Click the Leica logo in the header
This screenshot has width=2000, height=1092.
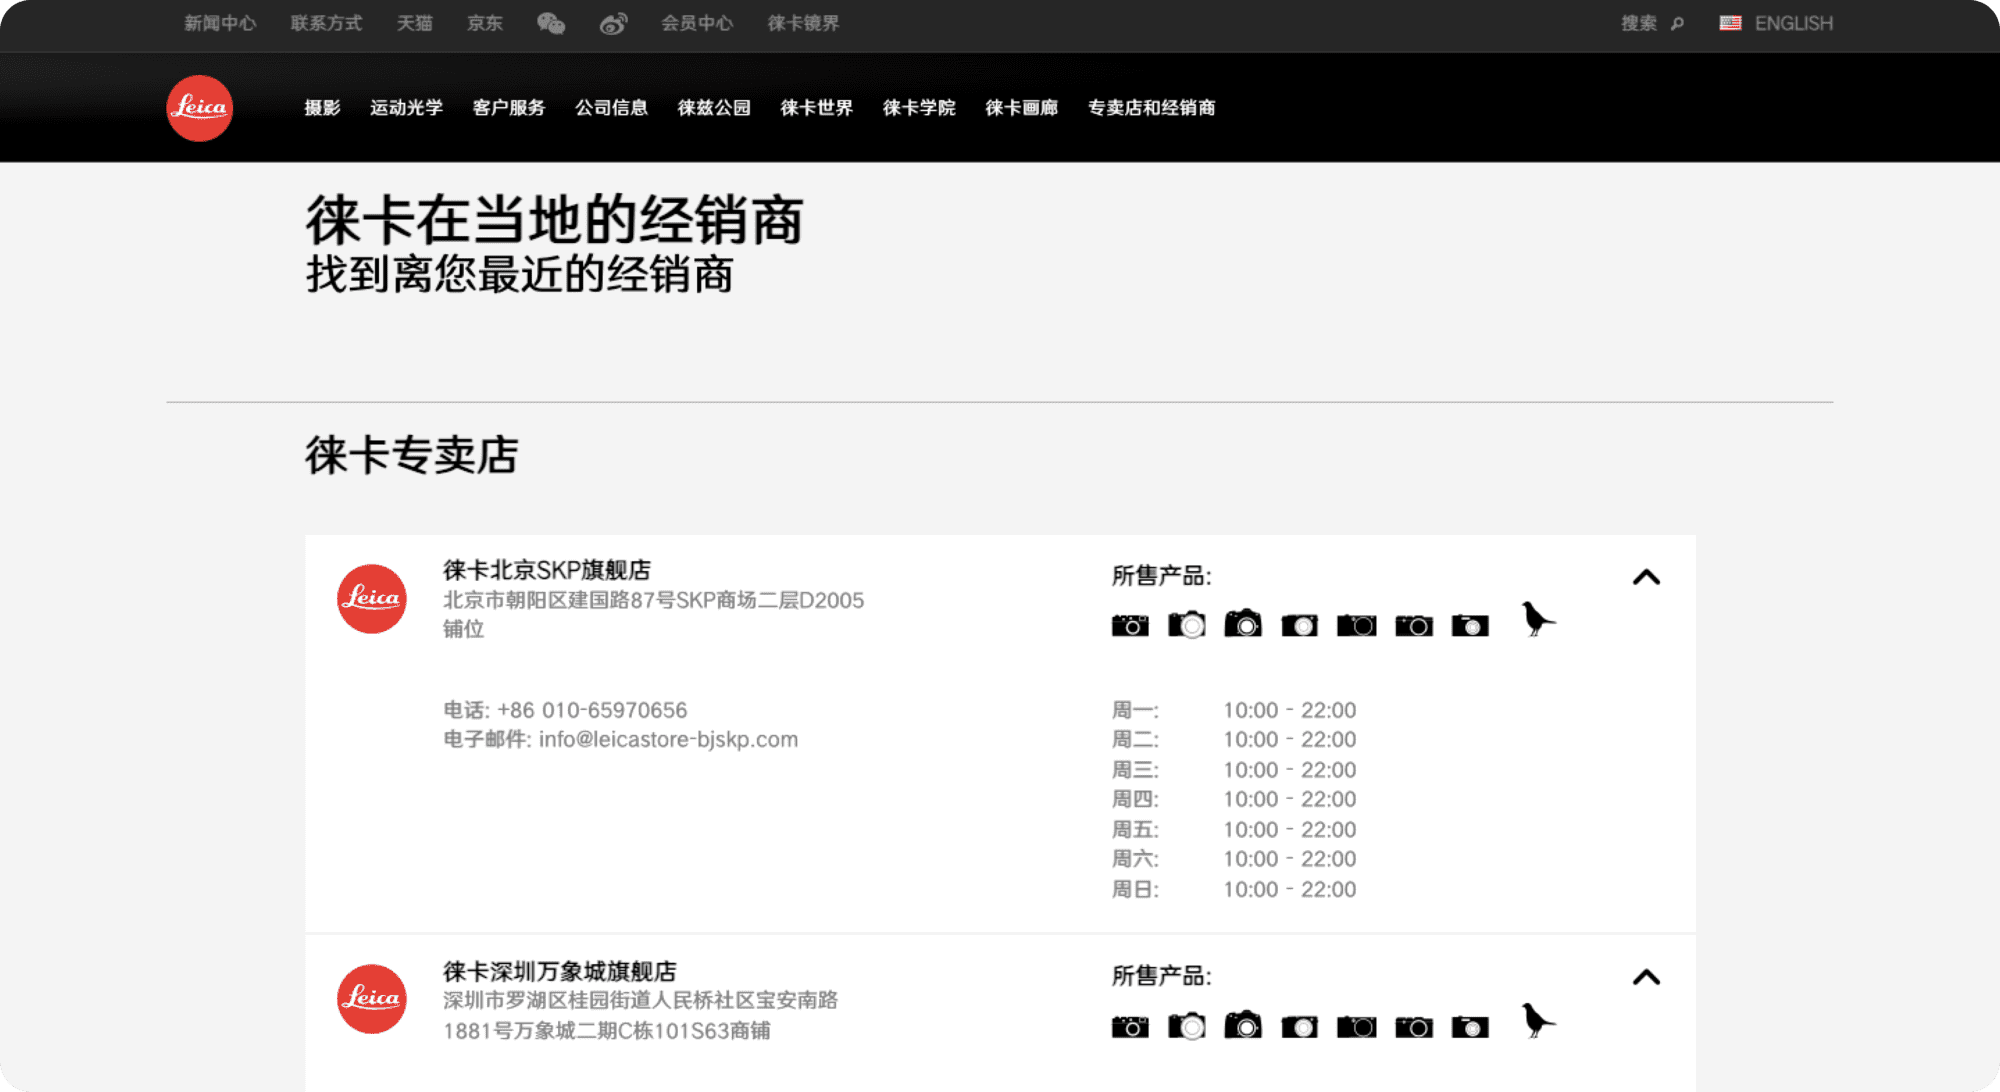[x=199, y=108]
